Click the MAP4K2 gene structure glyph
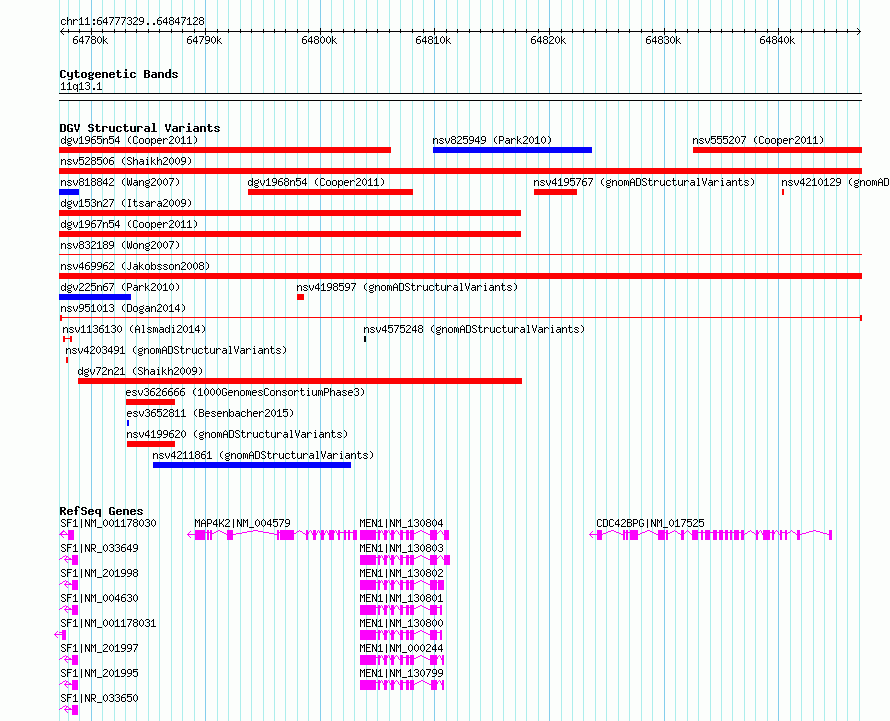 [272, 535]
